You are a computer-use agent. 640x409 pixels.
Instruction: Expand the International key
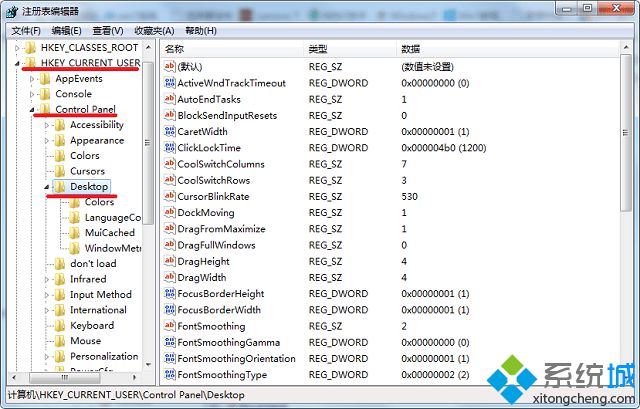[x=47, y=310]
